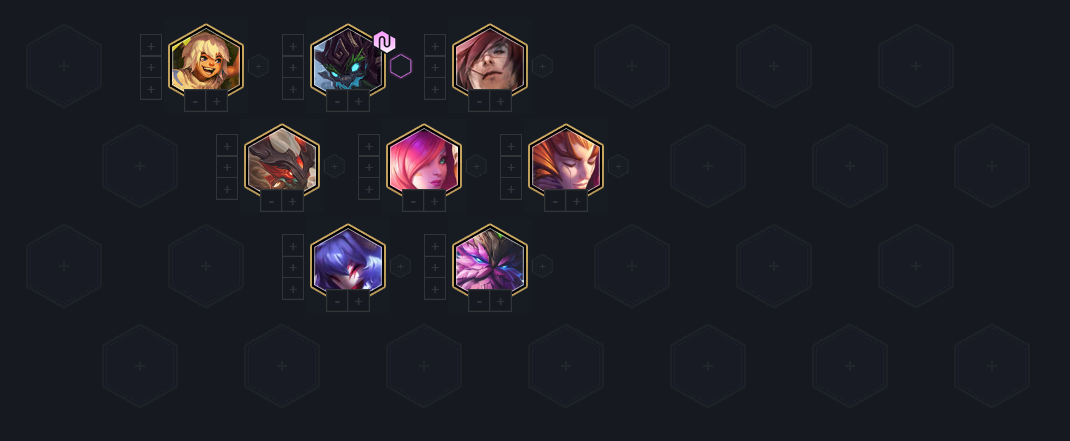Add middle item slot for purple-haired champion
The height and width of the screenshot is (441, 1070).
point(293,267)
